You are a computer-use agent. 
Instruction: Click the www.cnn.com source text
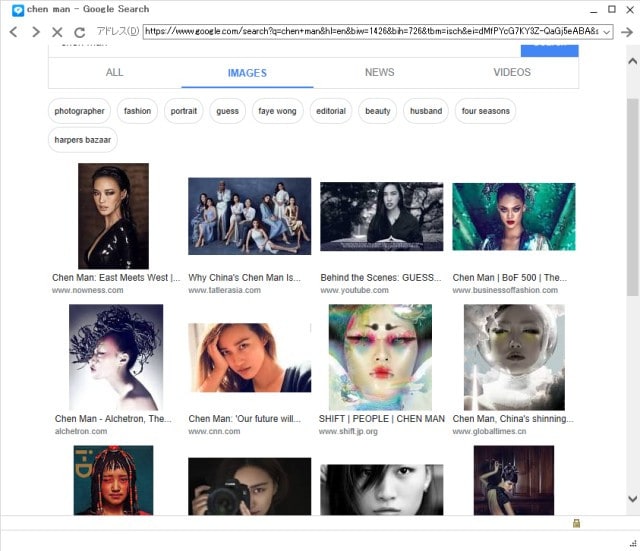click(214, 431)
